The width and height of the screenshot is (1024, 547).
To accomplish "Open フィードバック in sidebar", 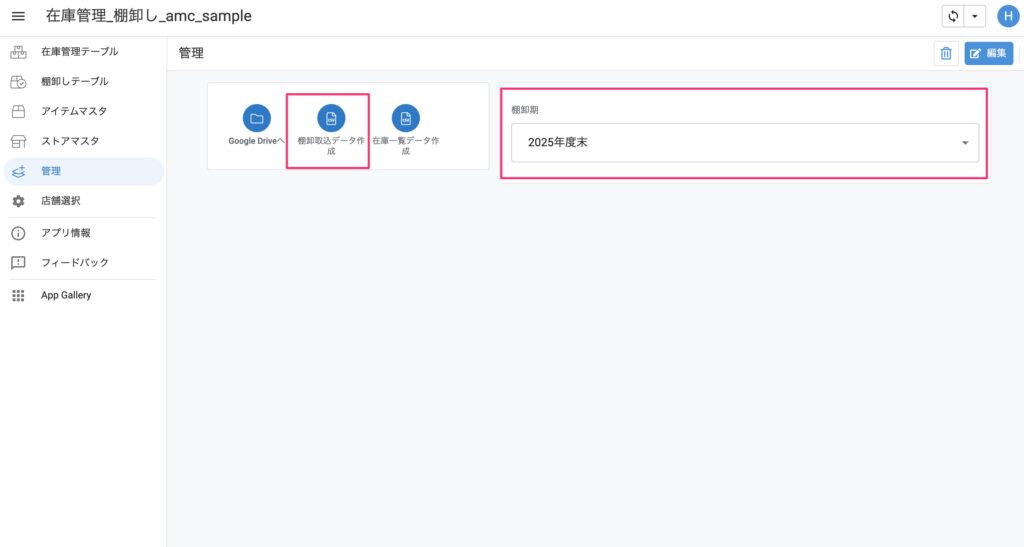I will click(x=84, y=262).
